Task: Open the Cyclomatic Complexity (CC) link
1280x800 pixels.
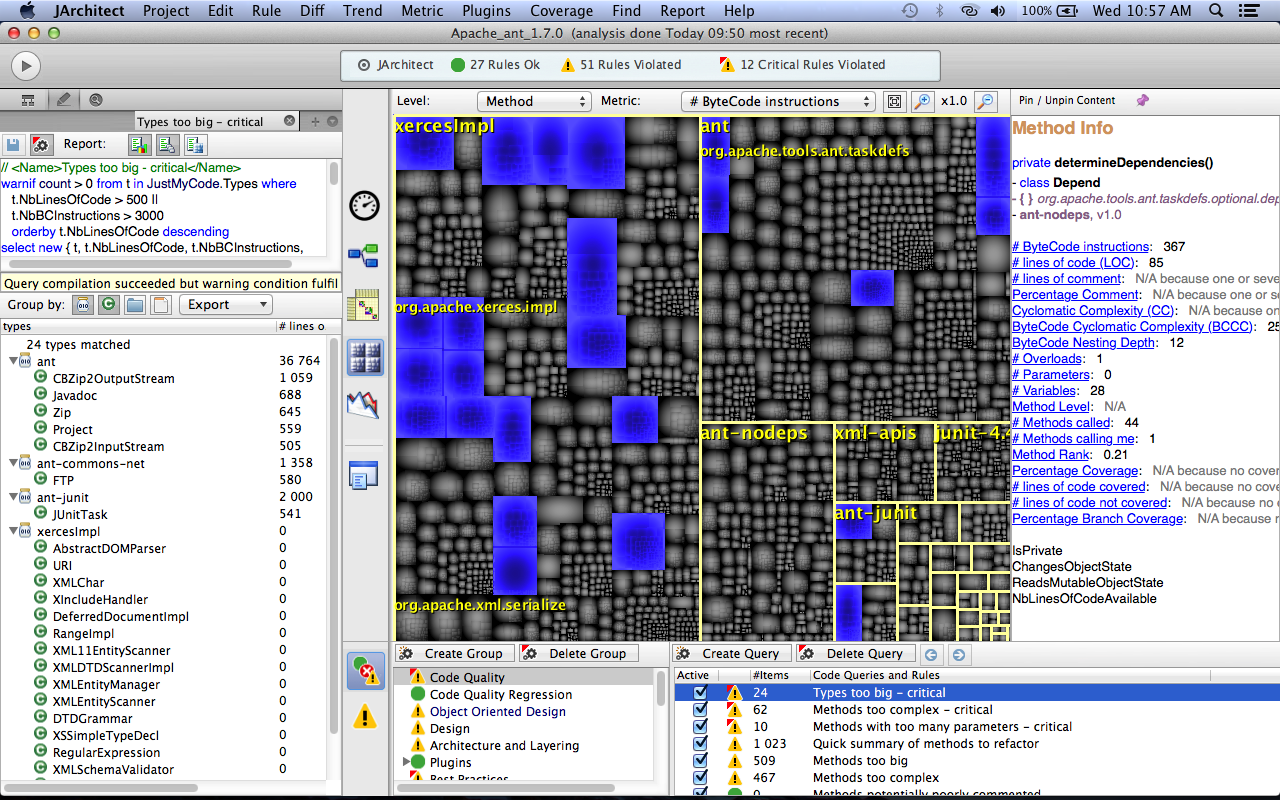Action: coord(1079,311)
